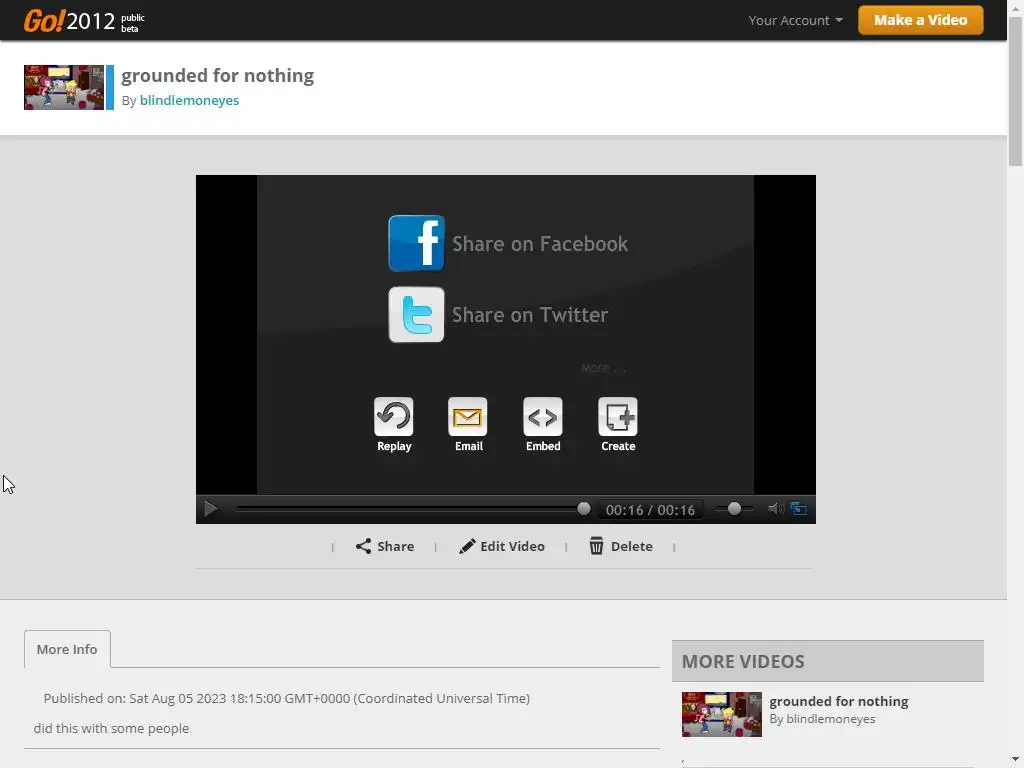Click the Facebook share icon in the player
The height and width of the screenshot is (768, 1024).
tap(416, 243)
